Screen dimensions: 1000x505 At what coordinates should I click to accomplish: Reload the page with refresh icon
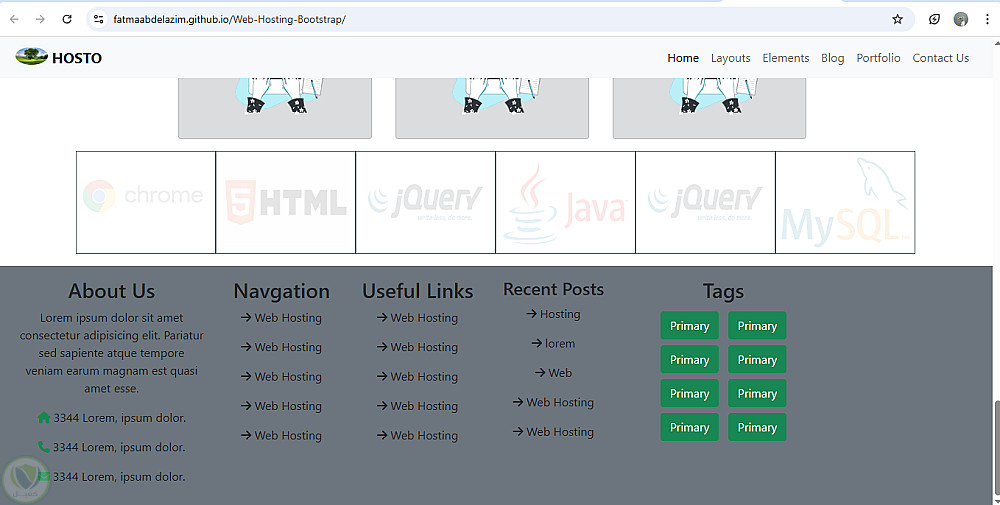click(x=67, y=19)
